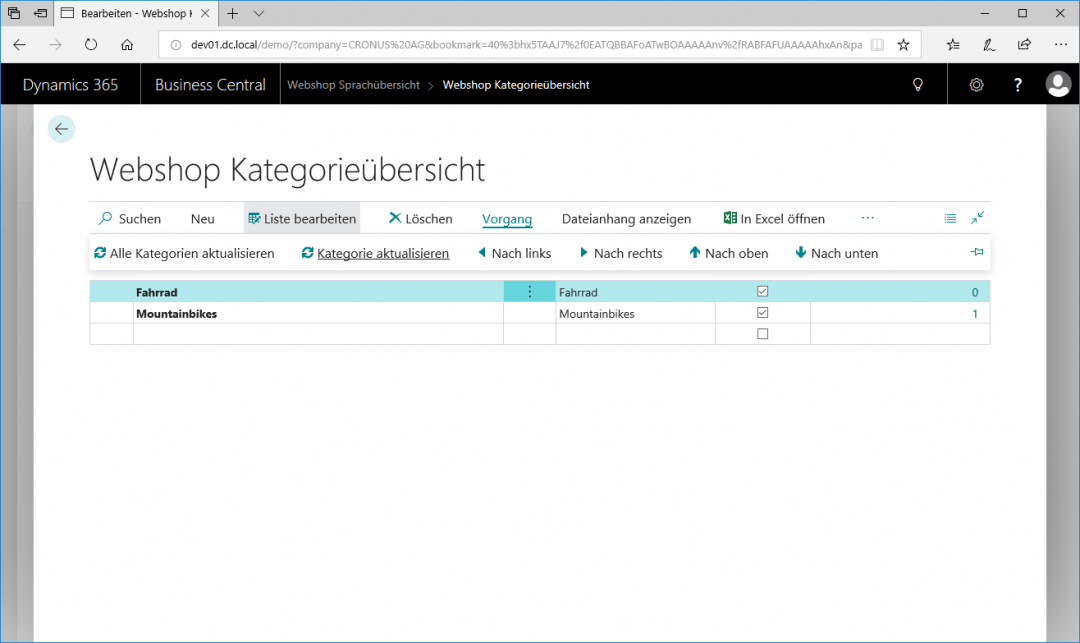Switch list view layout icon
This screenshot has width=1080, height=643.
950,218
